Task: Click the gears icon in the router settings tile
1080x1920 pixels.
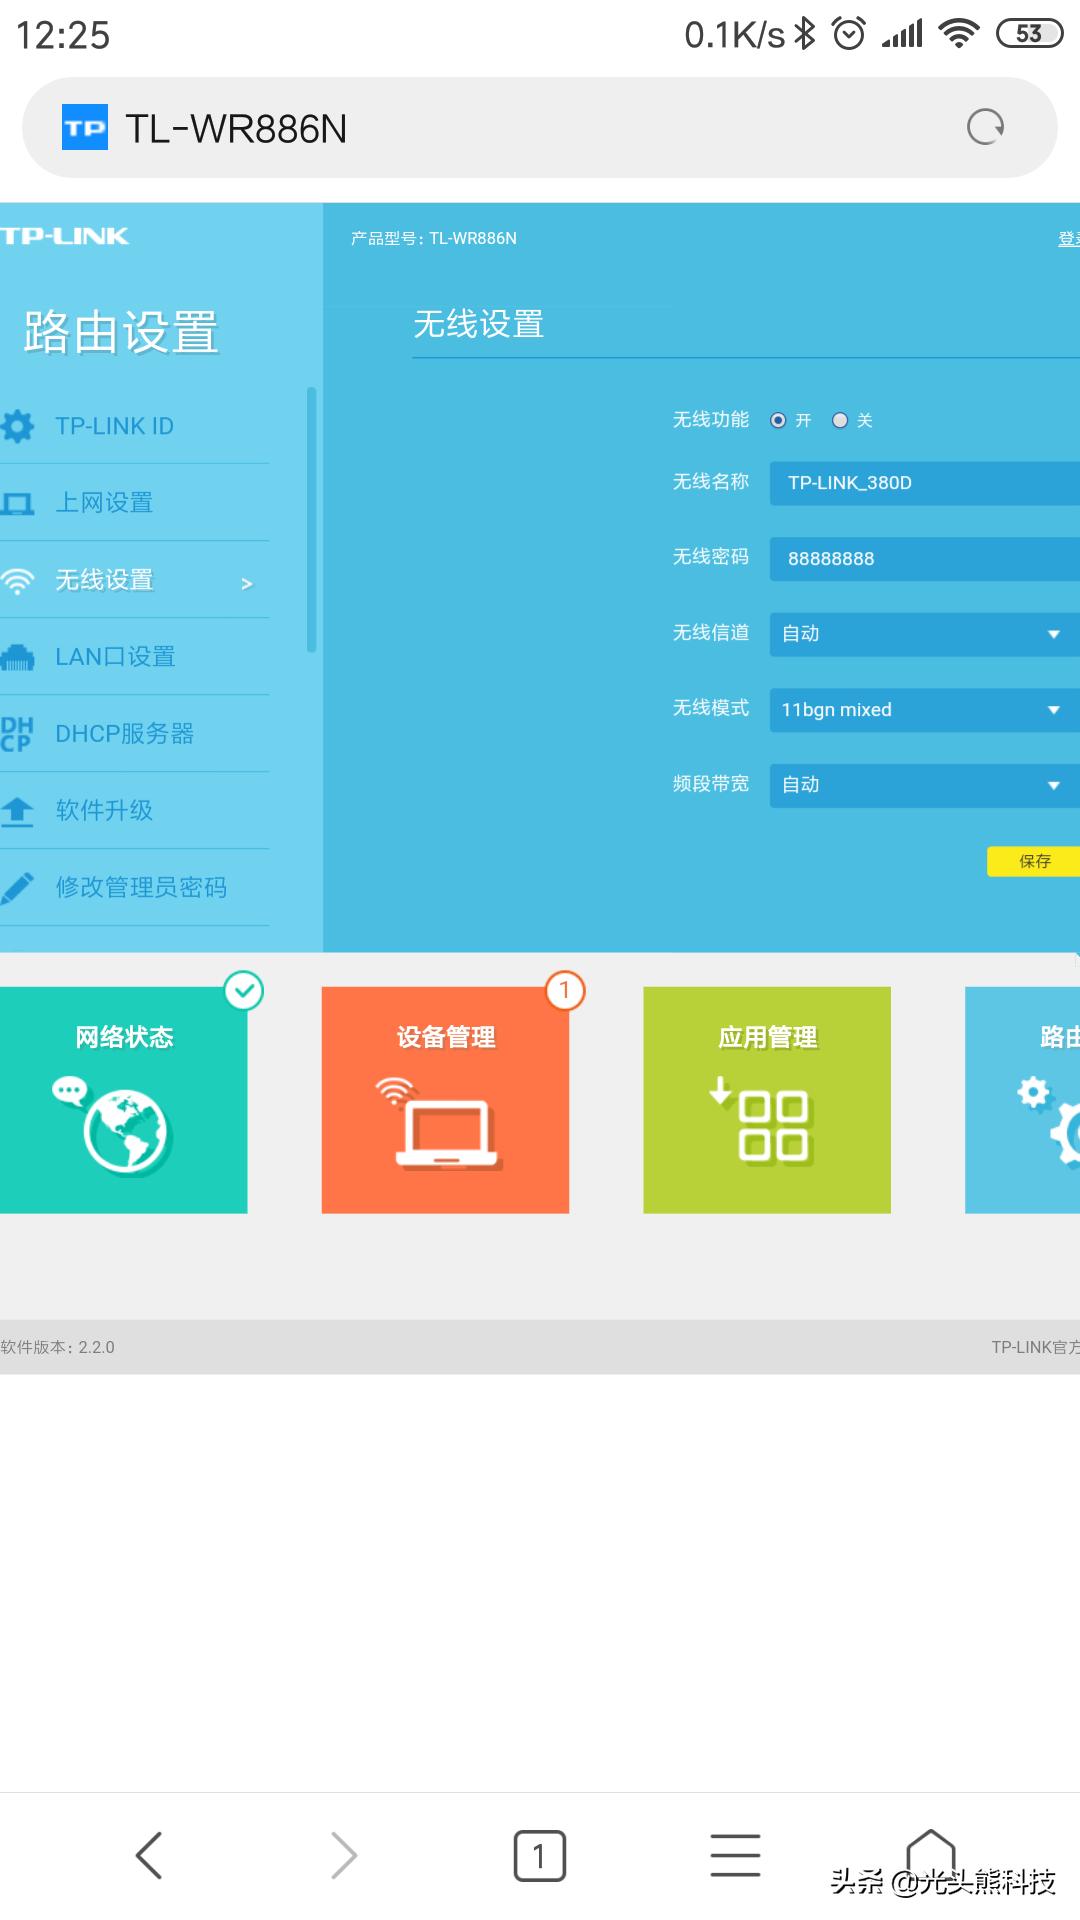Action: tap(1049, 1120)
